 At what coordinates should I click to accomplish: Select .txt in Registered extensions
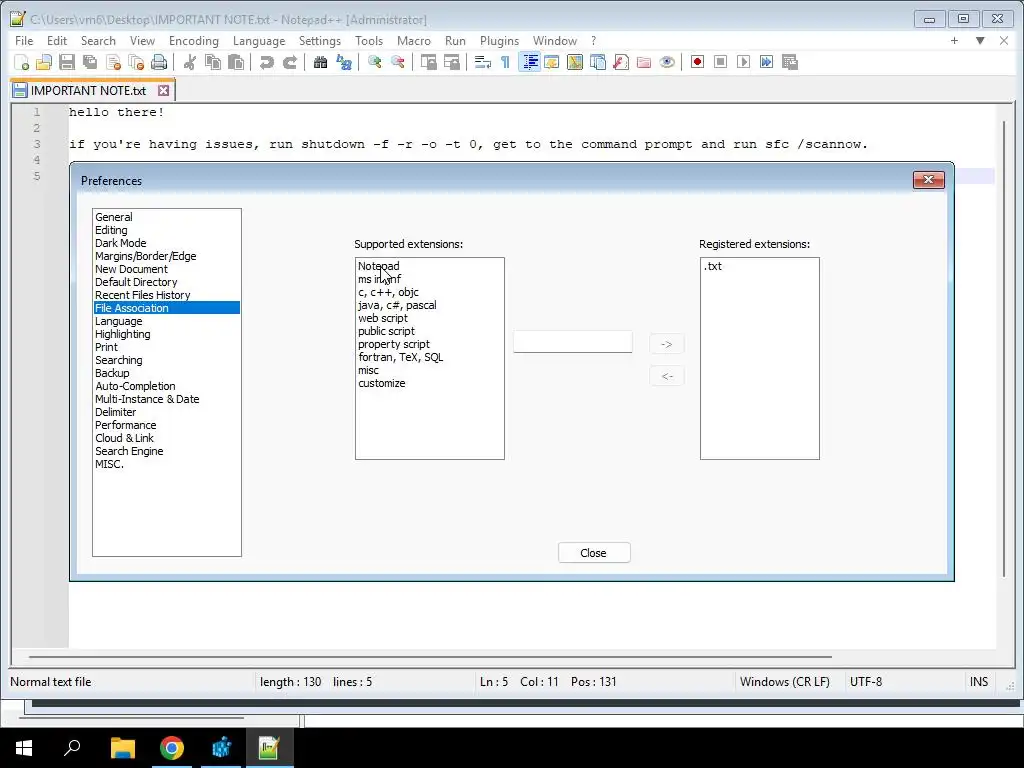[x=713, y=266]
